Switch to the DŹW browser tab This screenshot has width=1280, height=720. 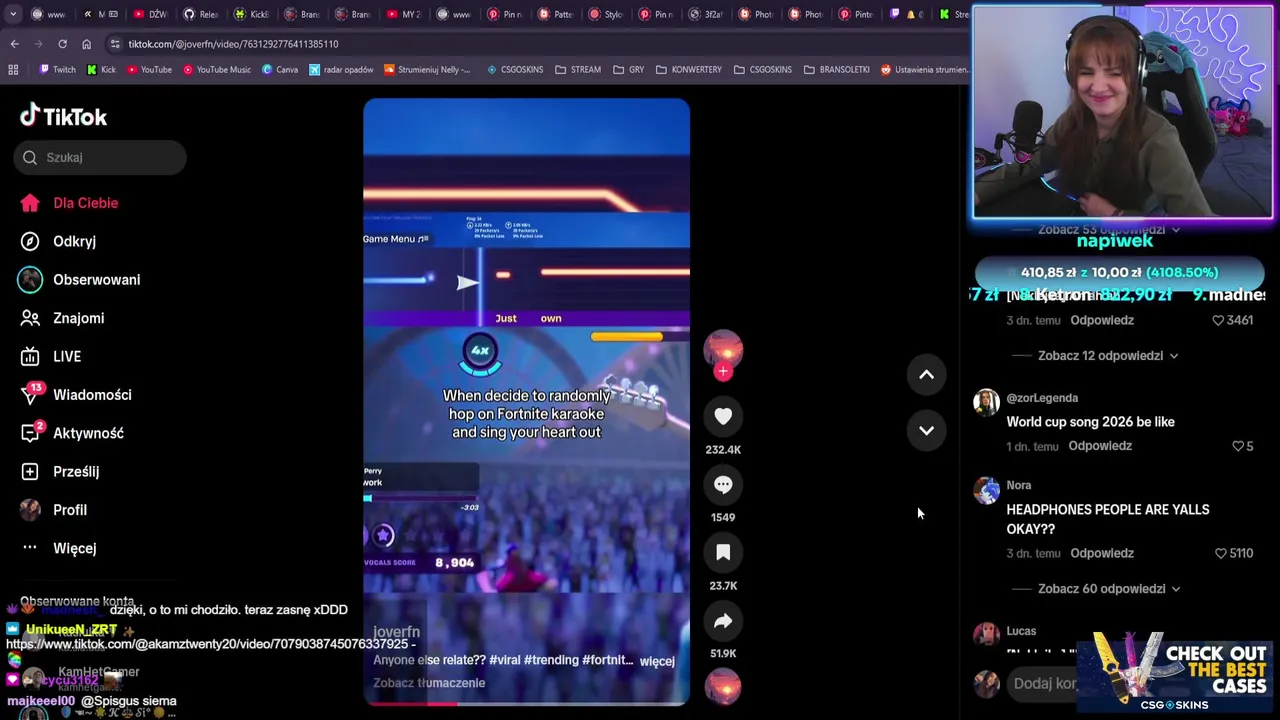[x=151, y=14]
